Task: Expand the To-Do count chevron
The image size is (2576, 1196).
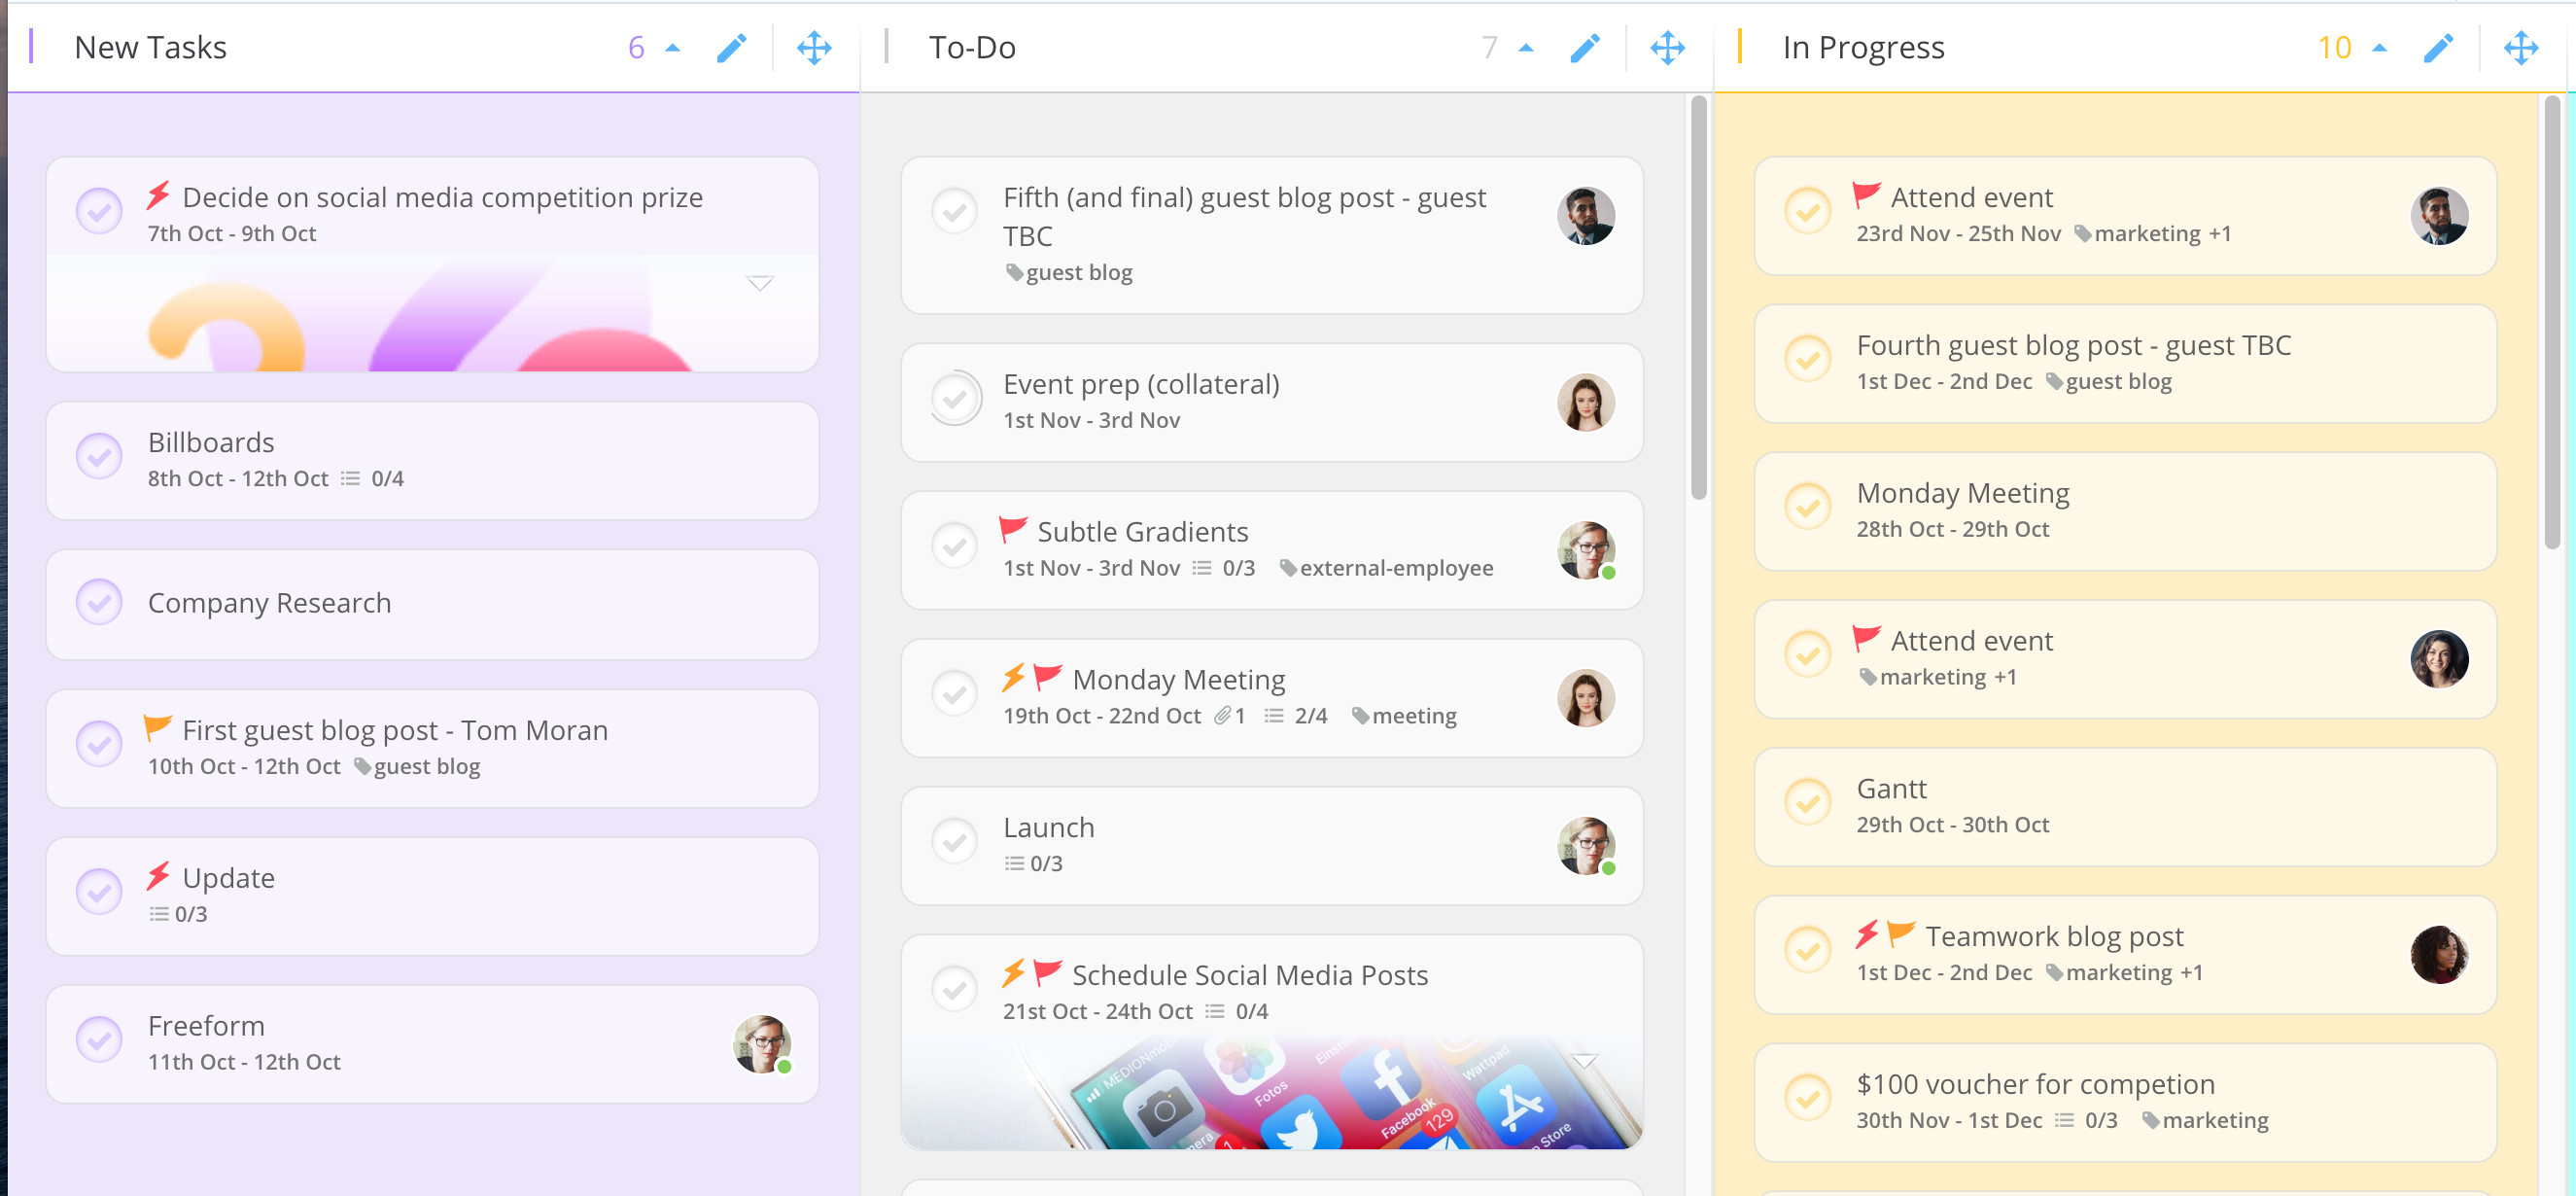Action: tap(1524, 46)
